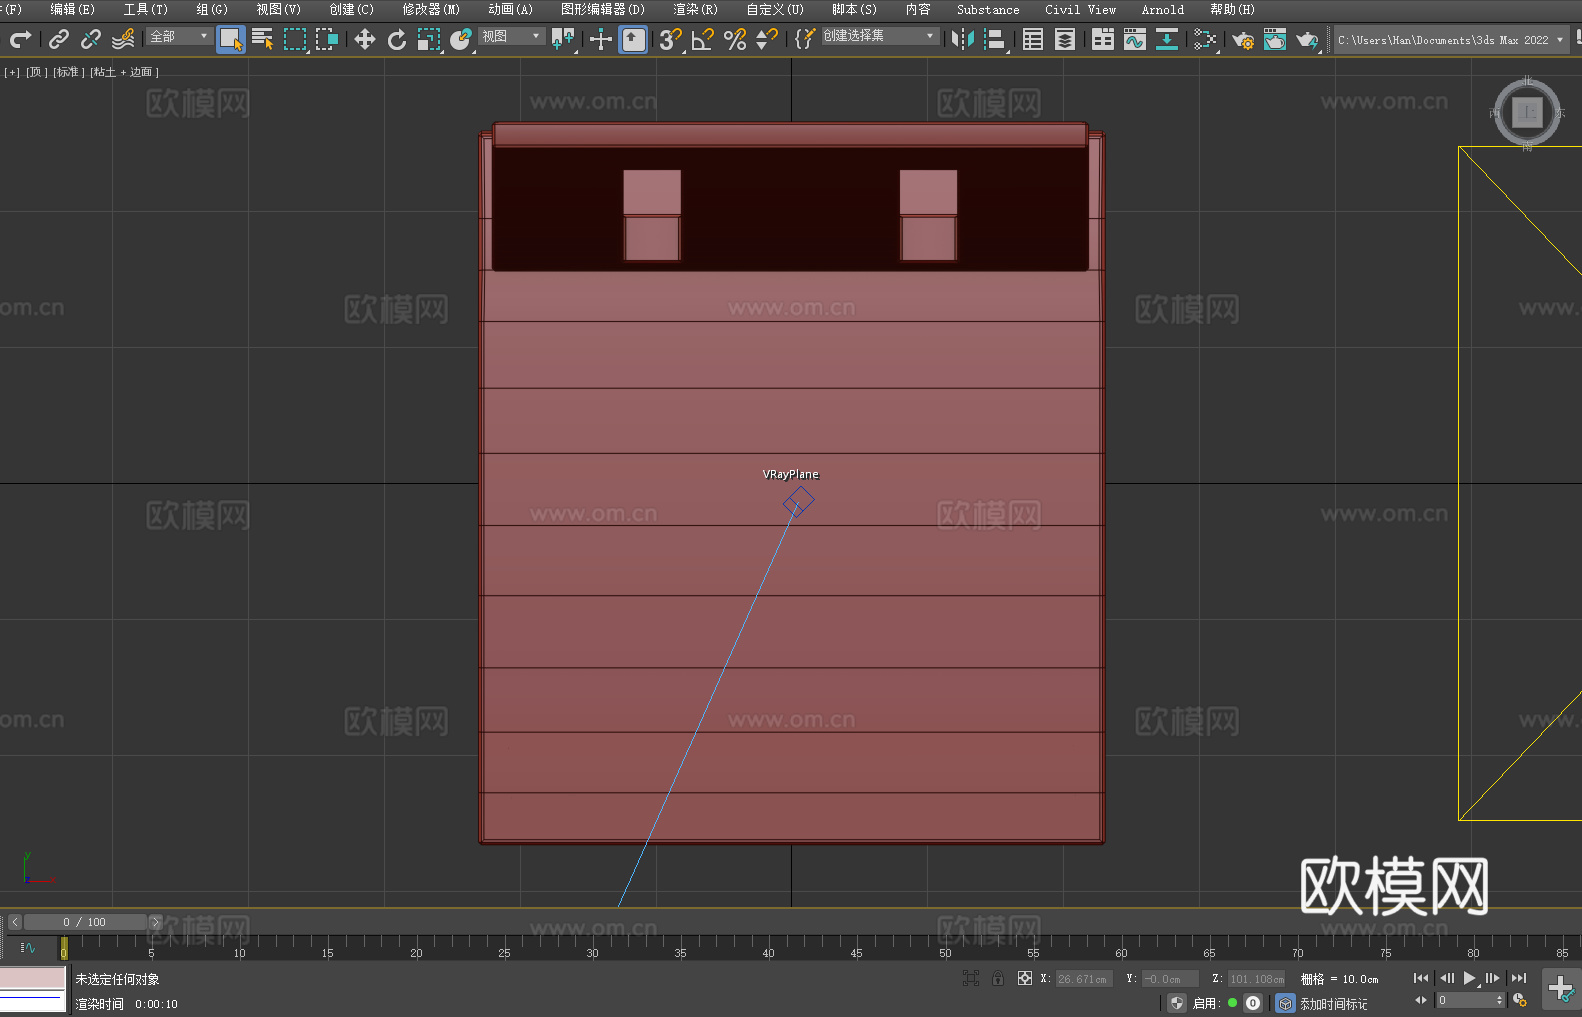Select the Place object tool
The width and height of the screenshot is (1582, 1017).
[x=461, y=39]
